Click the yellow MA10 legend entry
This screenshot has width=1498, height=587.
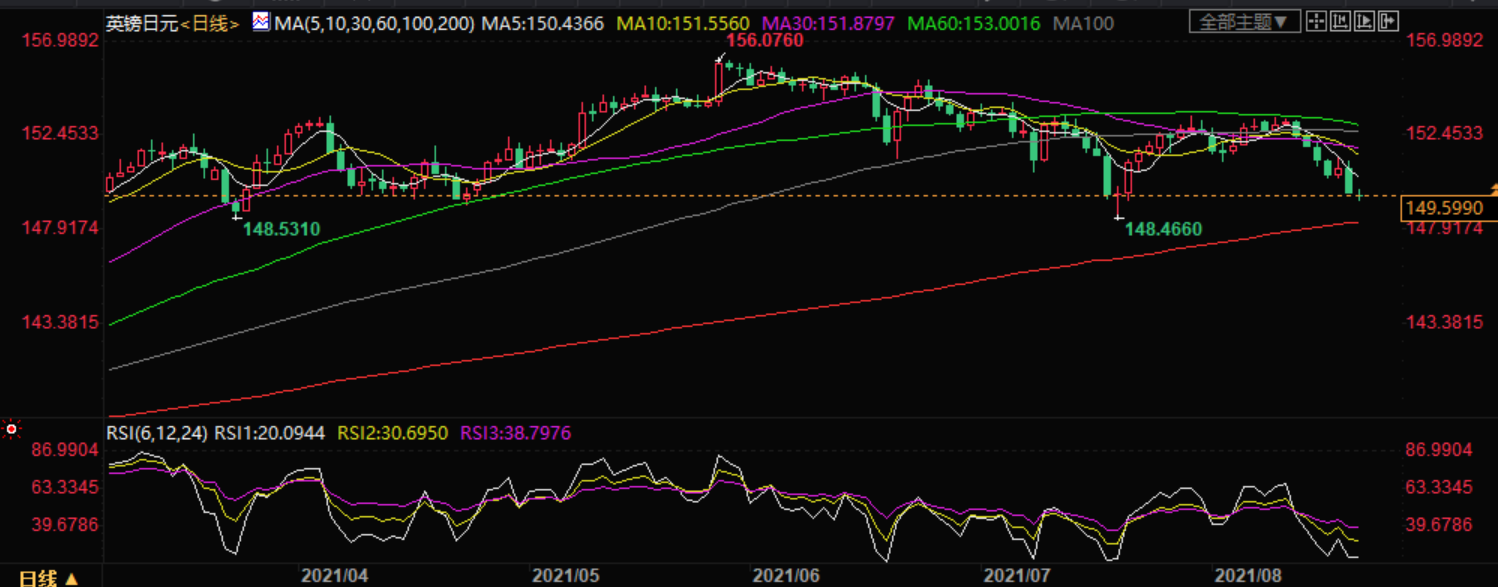681,22
